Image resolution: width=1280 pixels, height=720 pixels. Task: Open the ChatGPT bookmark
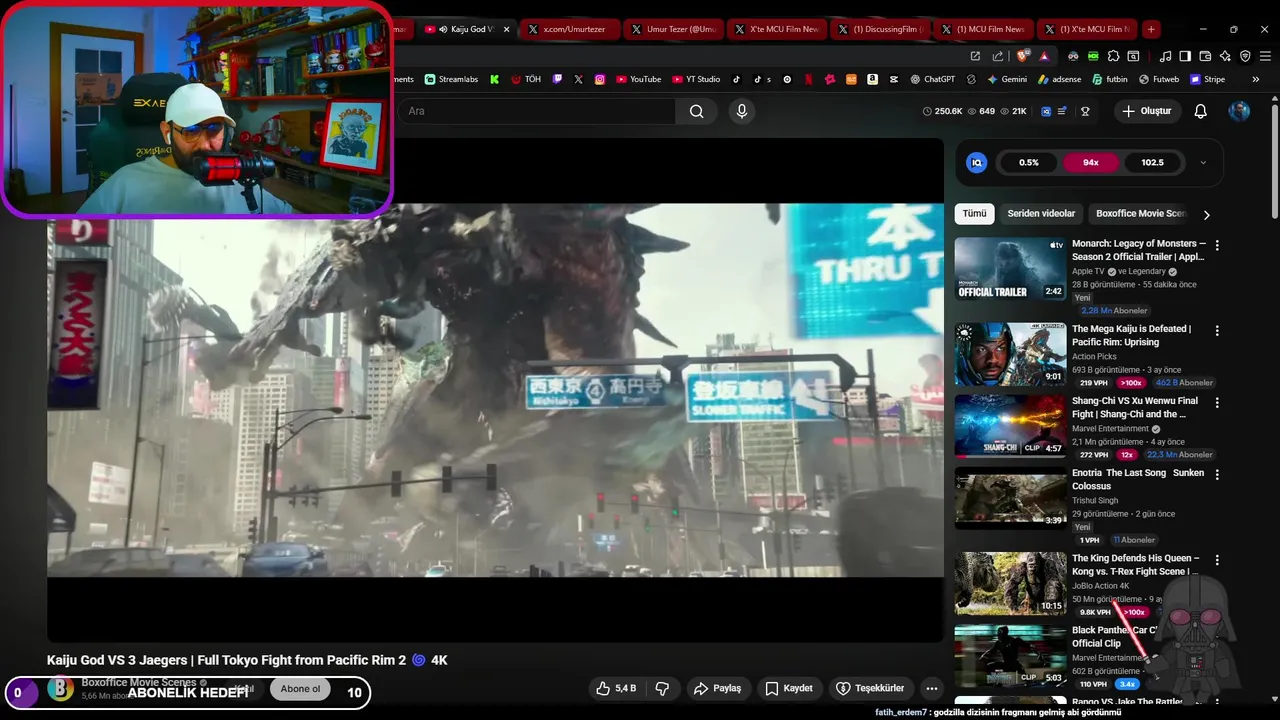pos(932,79)
